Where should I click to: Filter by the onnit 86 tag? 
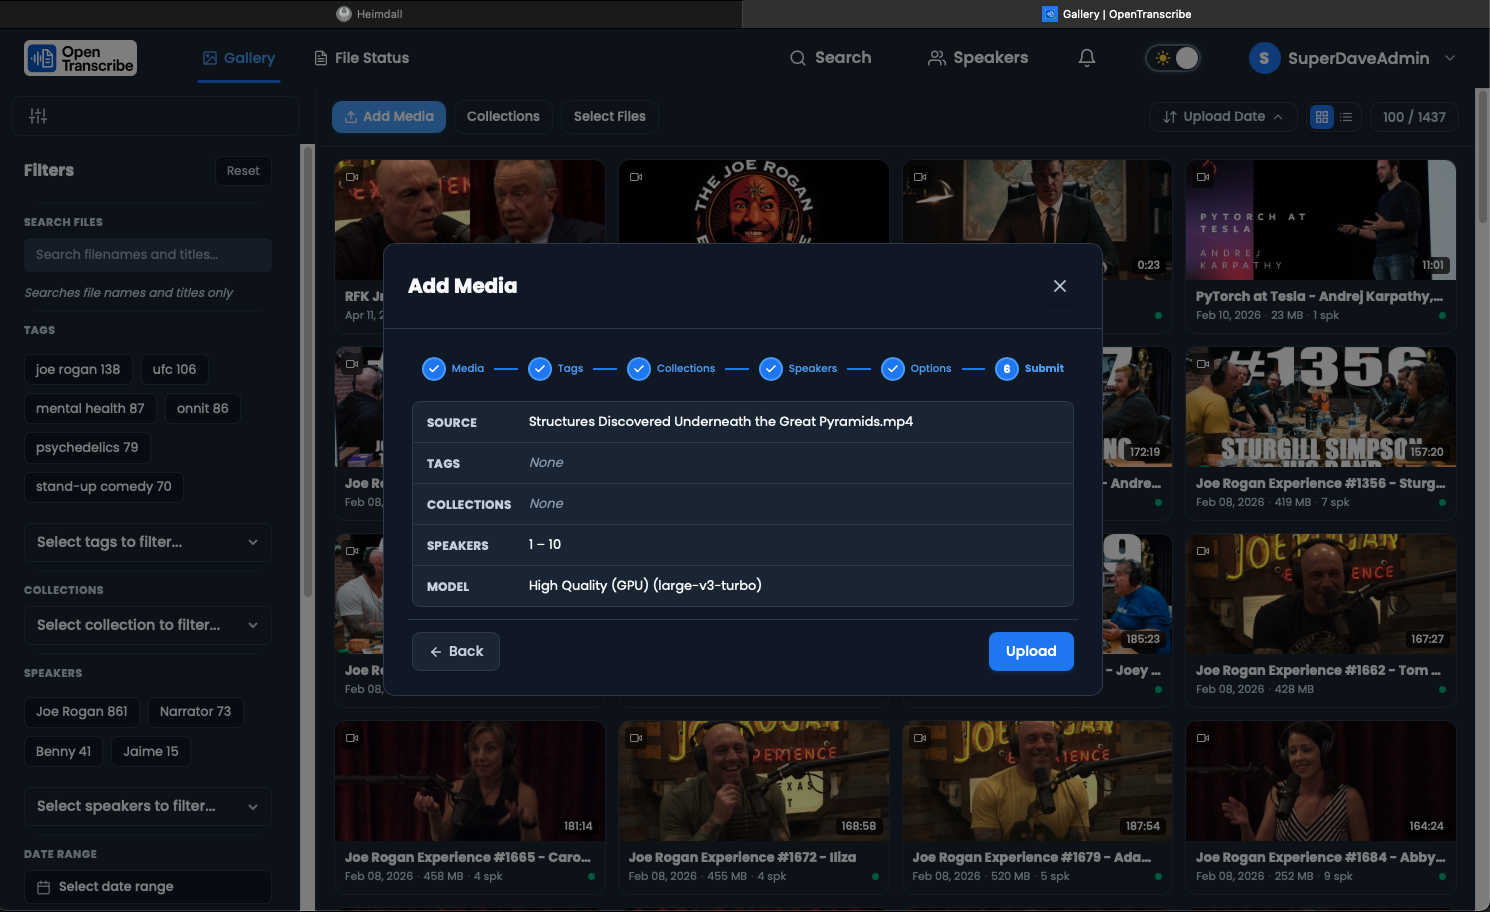203,408
